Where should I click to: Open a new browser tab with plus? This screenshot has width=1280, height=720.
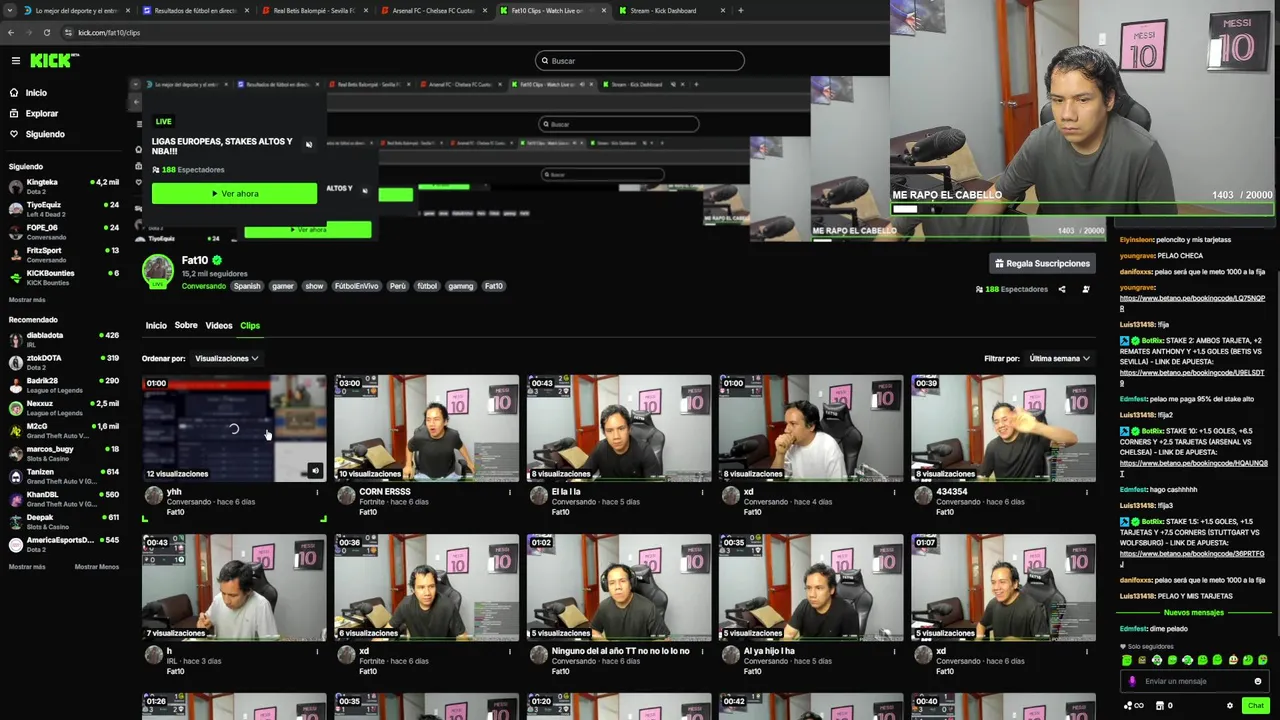pos(740,10)
